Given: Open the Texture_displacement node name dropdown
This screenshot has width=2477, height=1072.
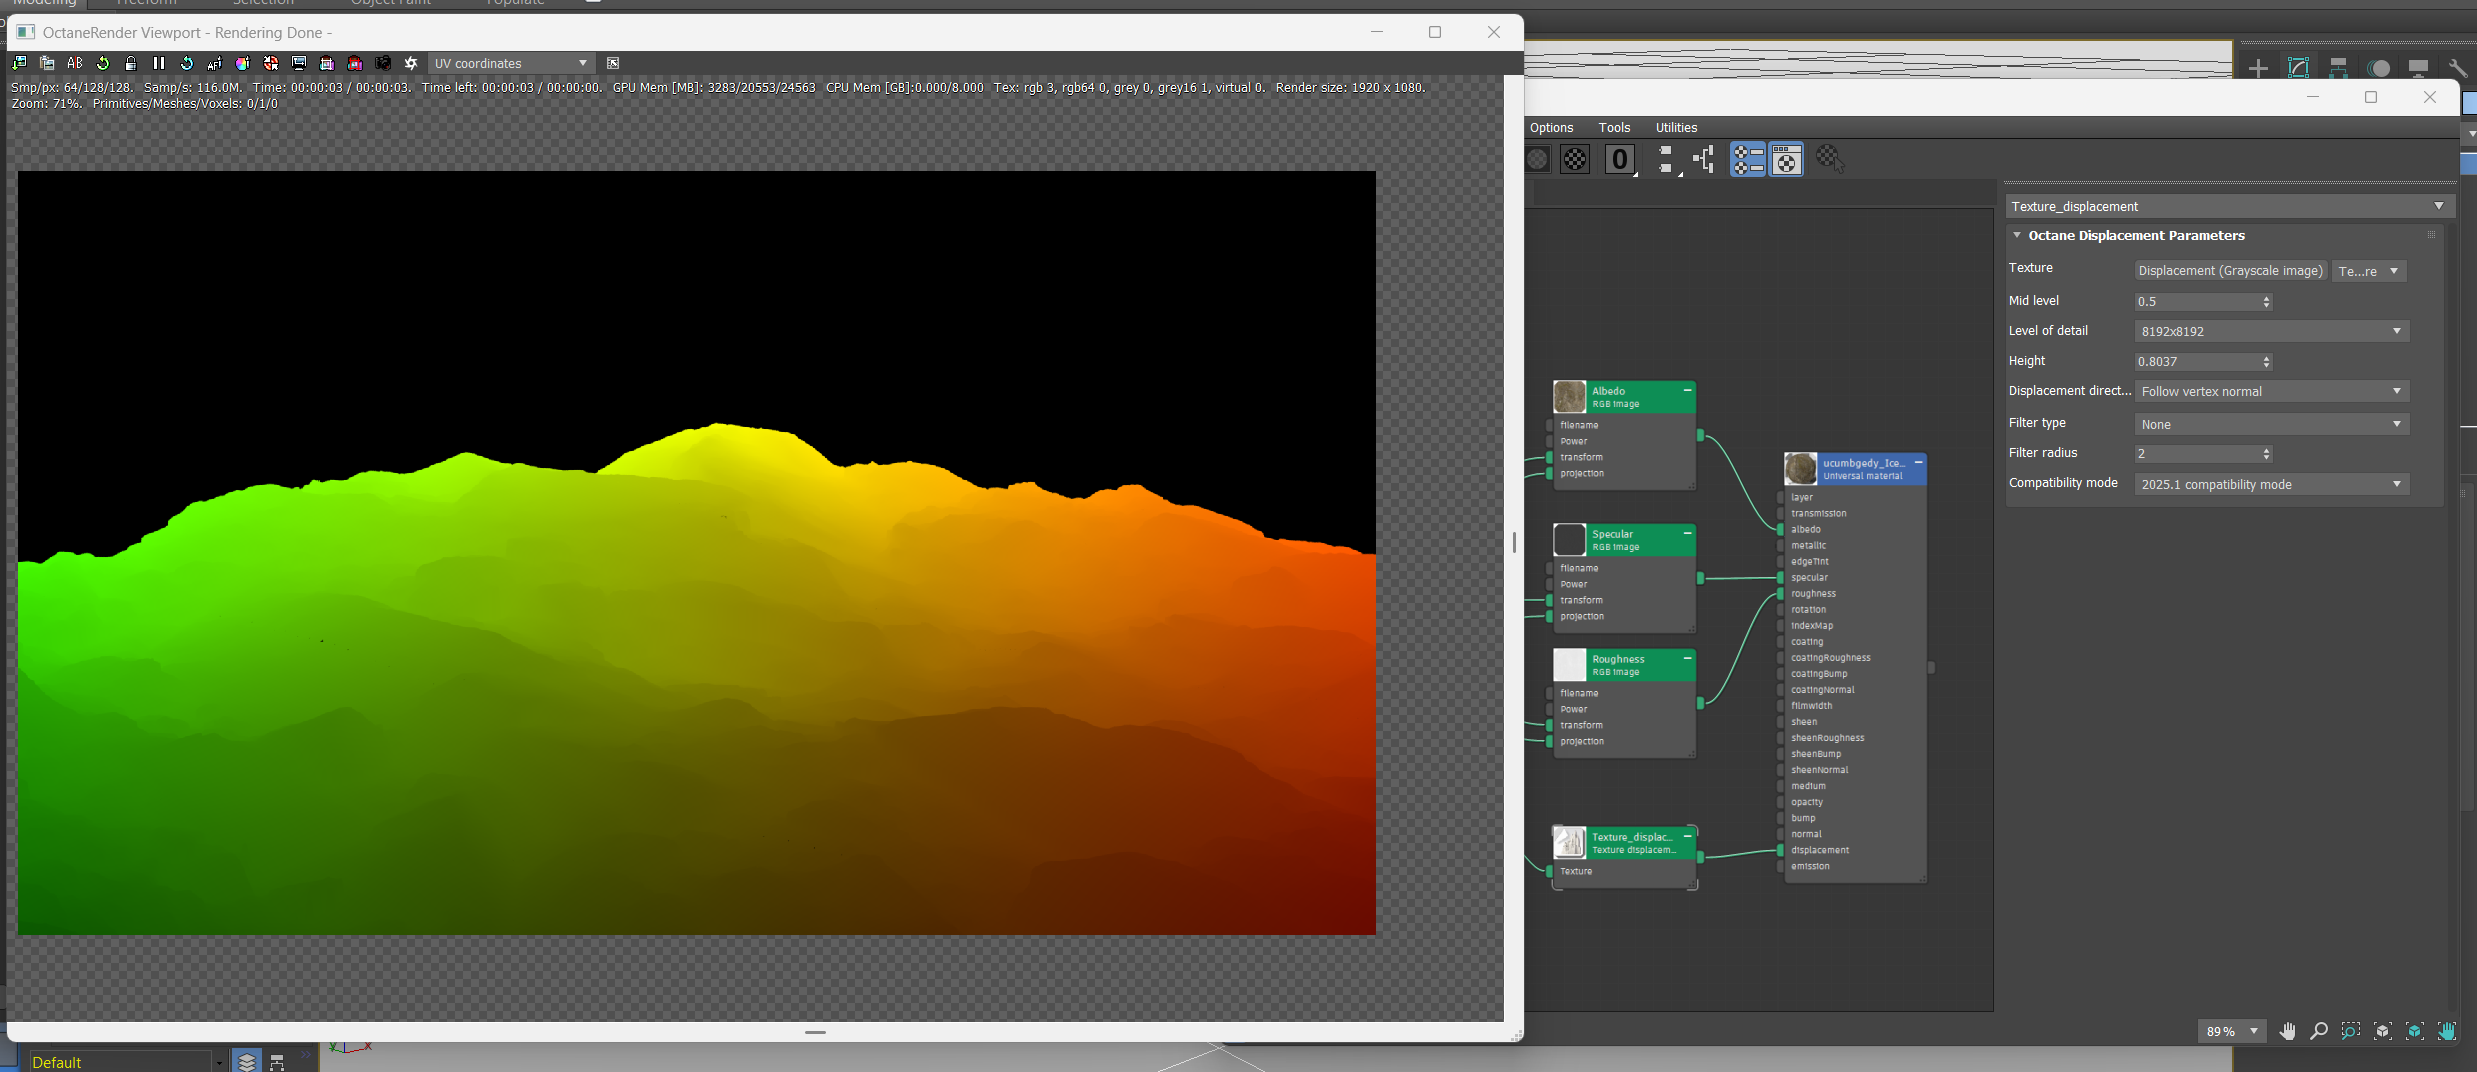Looking at the screenshot, I should pyautogui.click(x=2228, y=206).
